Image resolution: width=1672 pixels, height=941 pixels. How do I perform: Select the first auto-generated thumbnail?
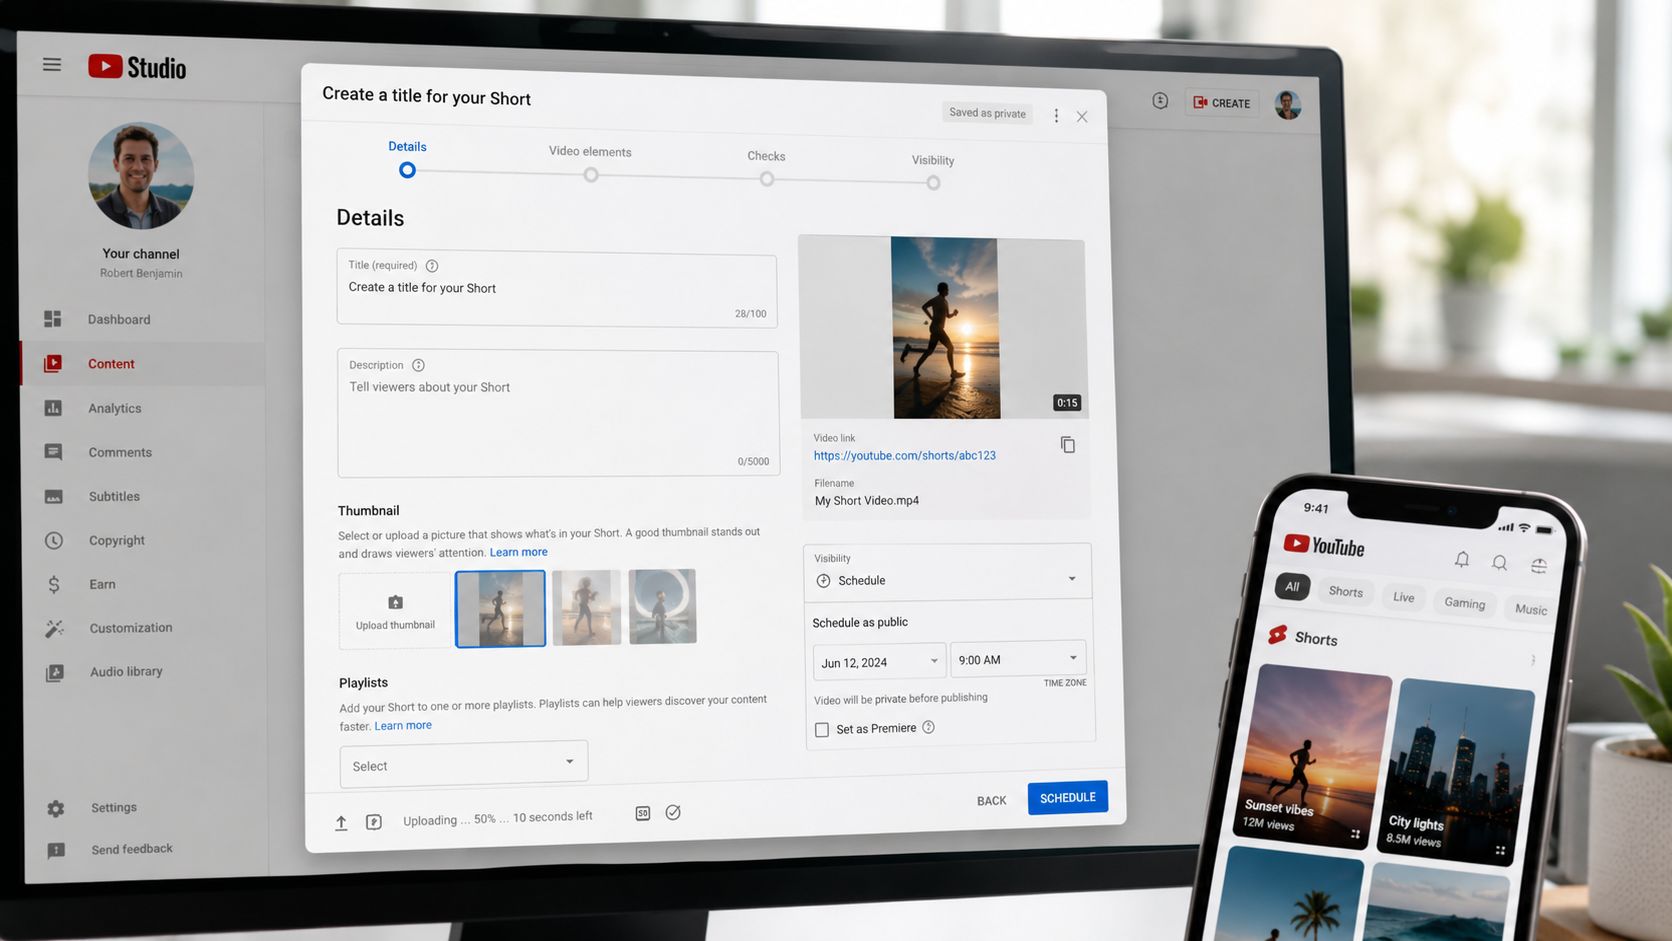click(500, 609)
